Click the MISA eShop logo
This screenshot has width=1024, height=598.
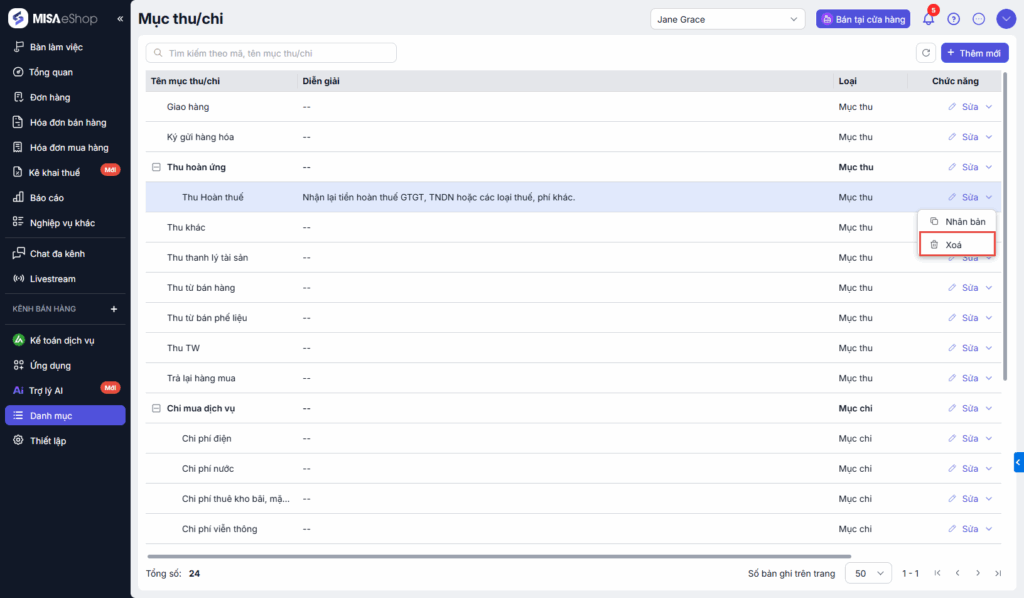[53, 18]
